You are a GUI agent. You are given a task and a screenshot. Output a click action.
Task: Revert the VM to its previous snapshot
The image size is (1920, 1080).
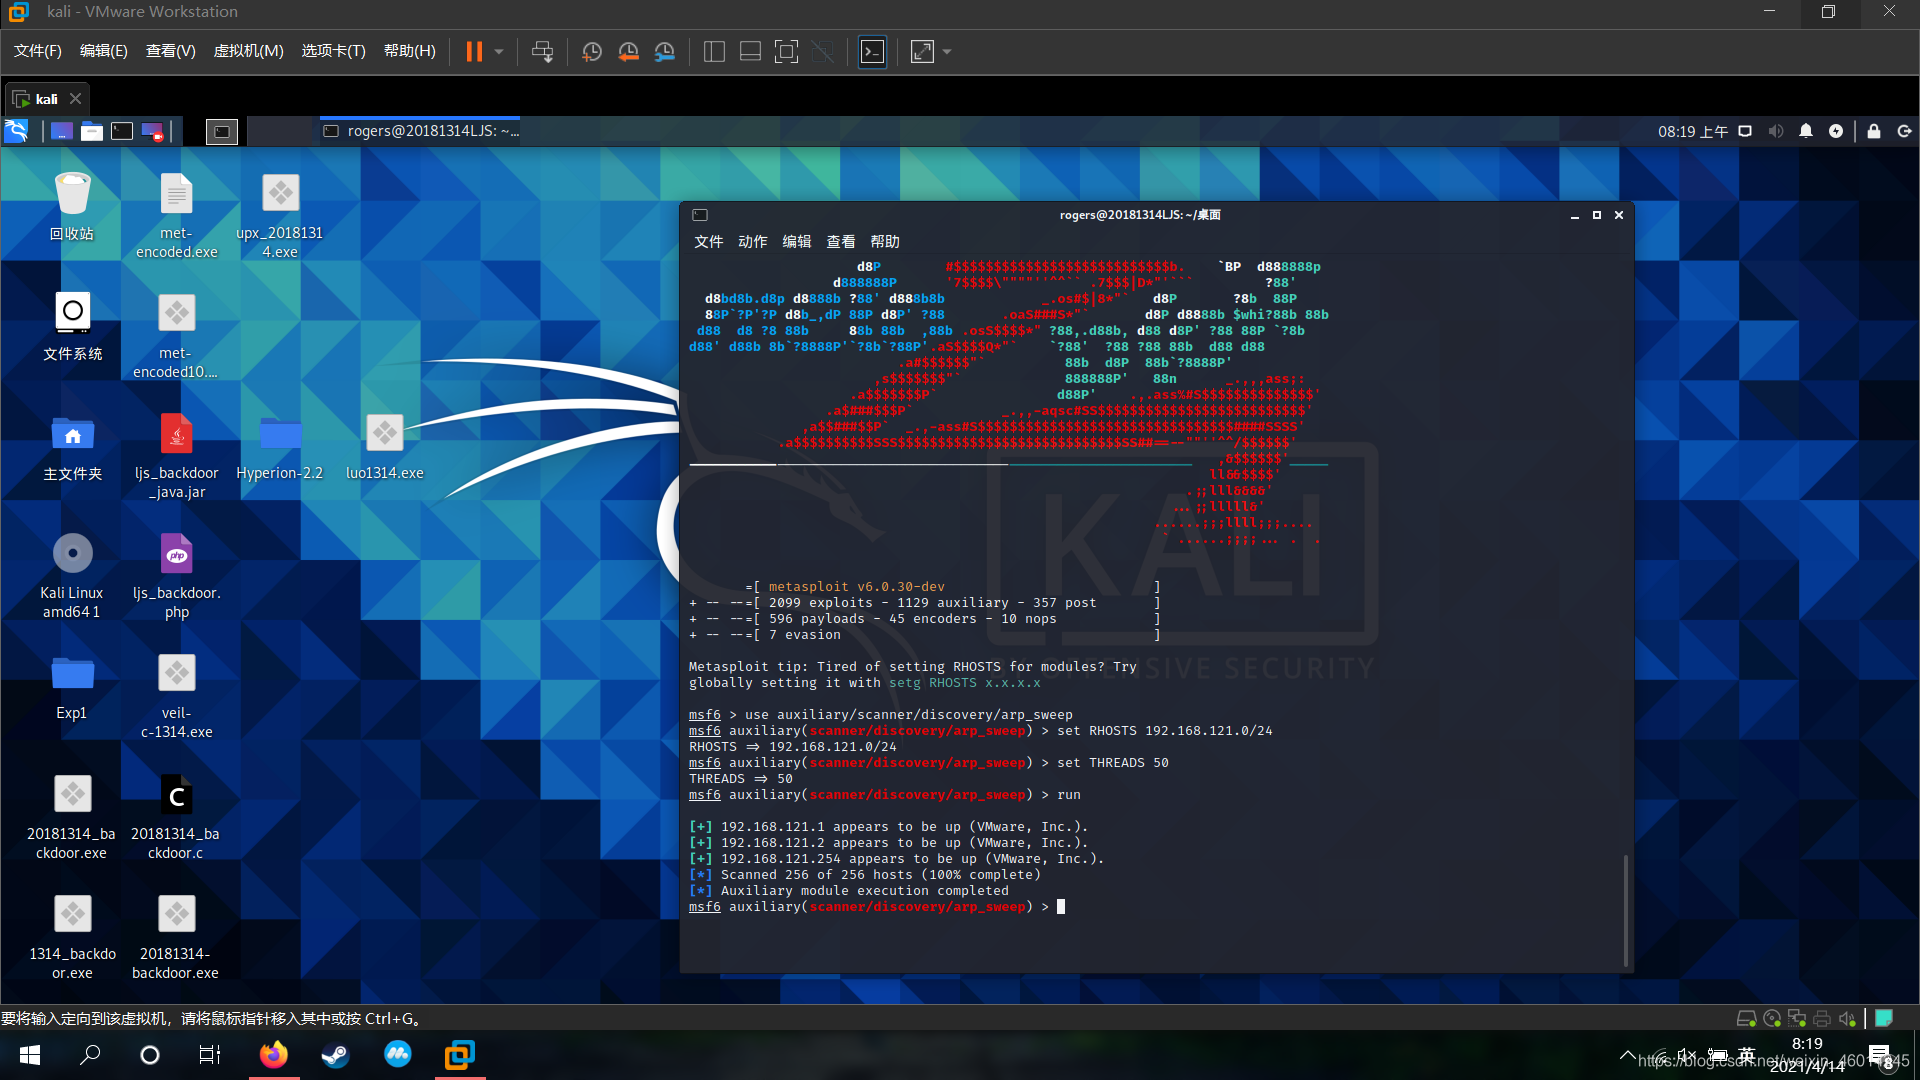tap(628, 51)
